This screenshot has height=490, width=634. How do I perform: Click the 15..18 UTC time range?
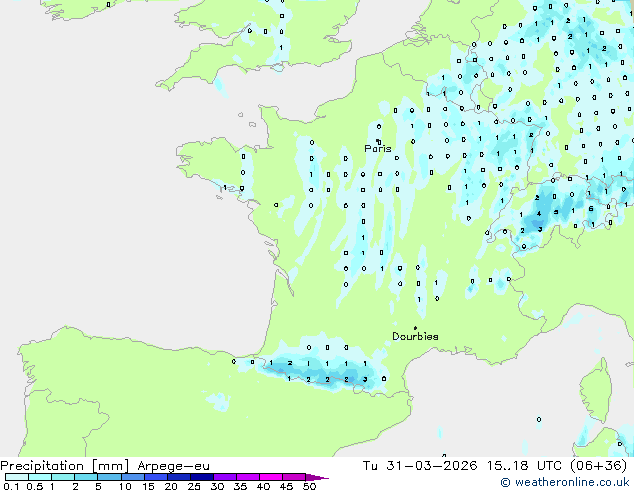tap(524, 466)
